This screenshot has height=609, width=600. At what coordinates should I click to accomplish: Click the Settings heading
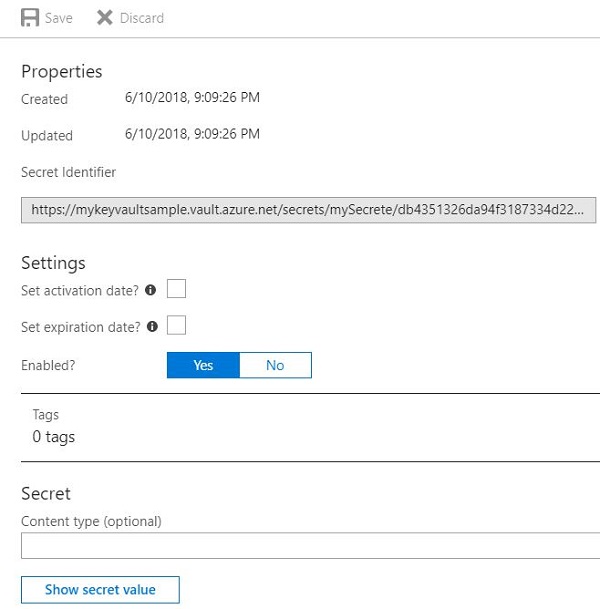(54, 263)
